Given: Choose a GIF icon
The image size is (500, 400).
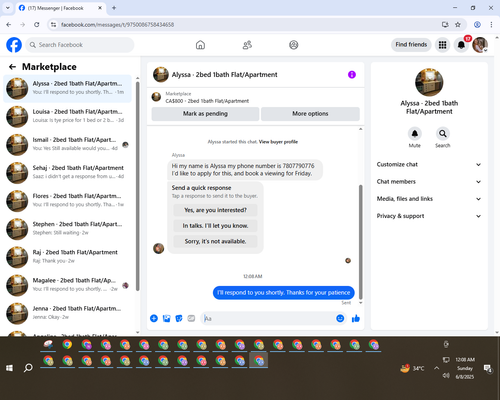Looking at the screenshot, I should click(191, 318).
